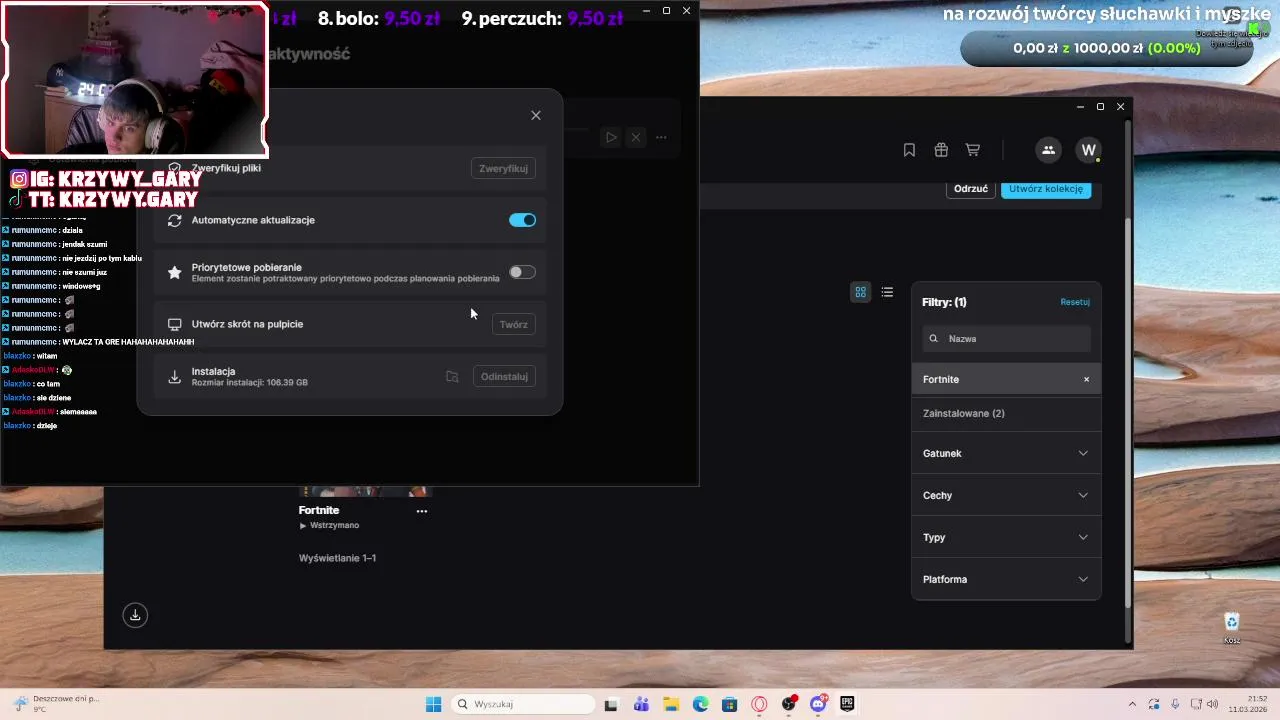
Task: Open the friends icon in Epic launcher
Action: coord(1048,150)
